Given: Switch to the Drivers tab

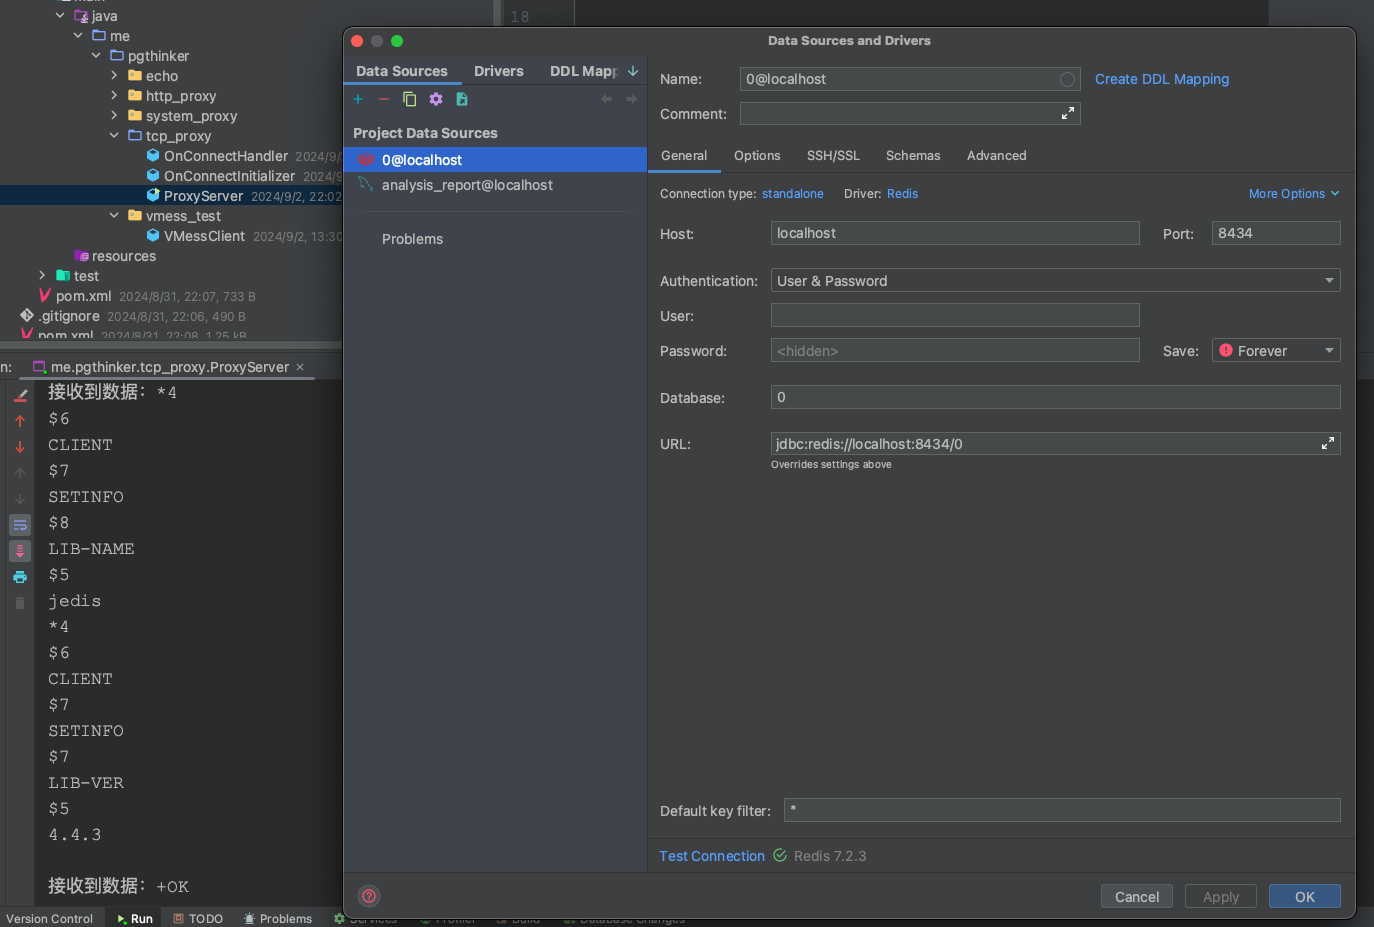Looking at the screenshot, I should [x=499, y=71].
